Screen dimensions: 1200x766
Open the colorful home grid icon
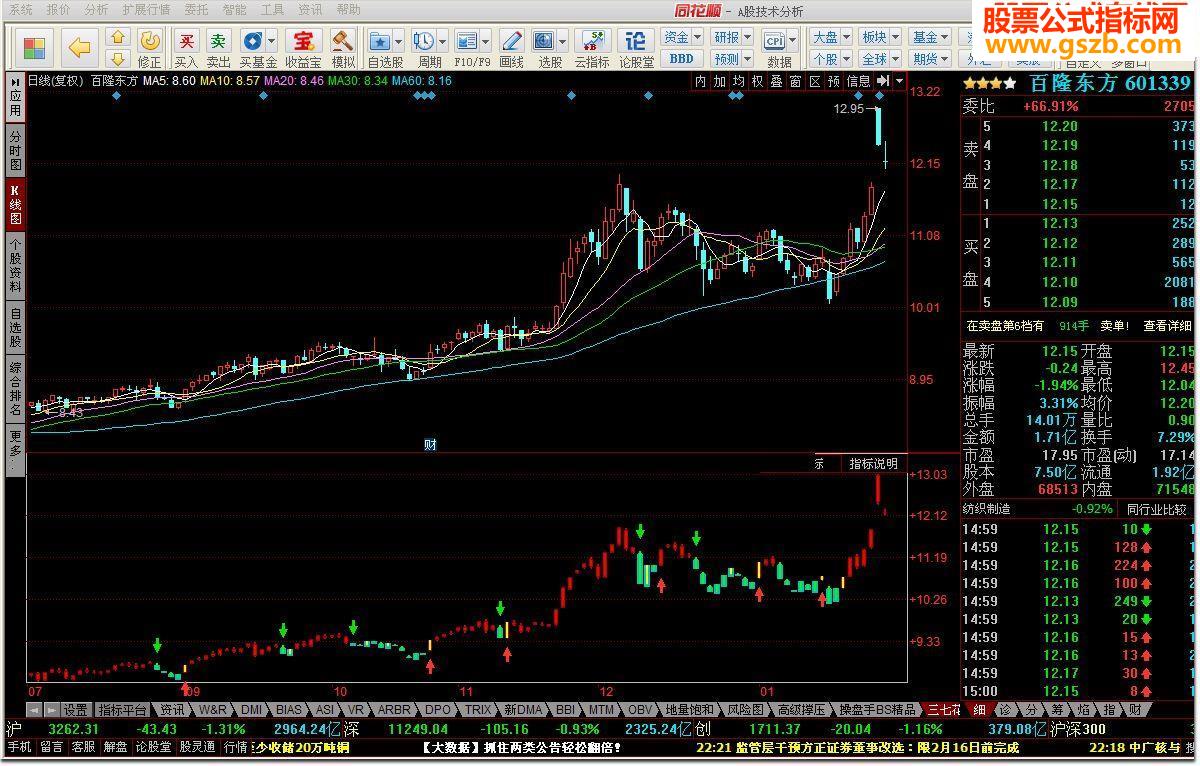[x=35, y=47]
